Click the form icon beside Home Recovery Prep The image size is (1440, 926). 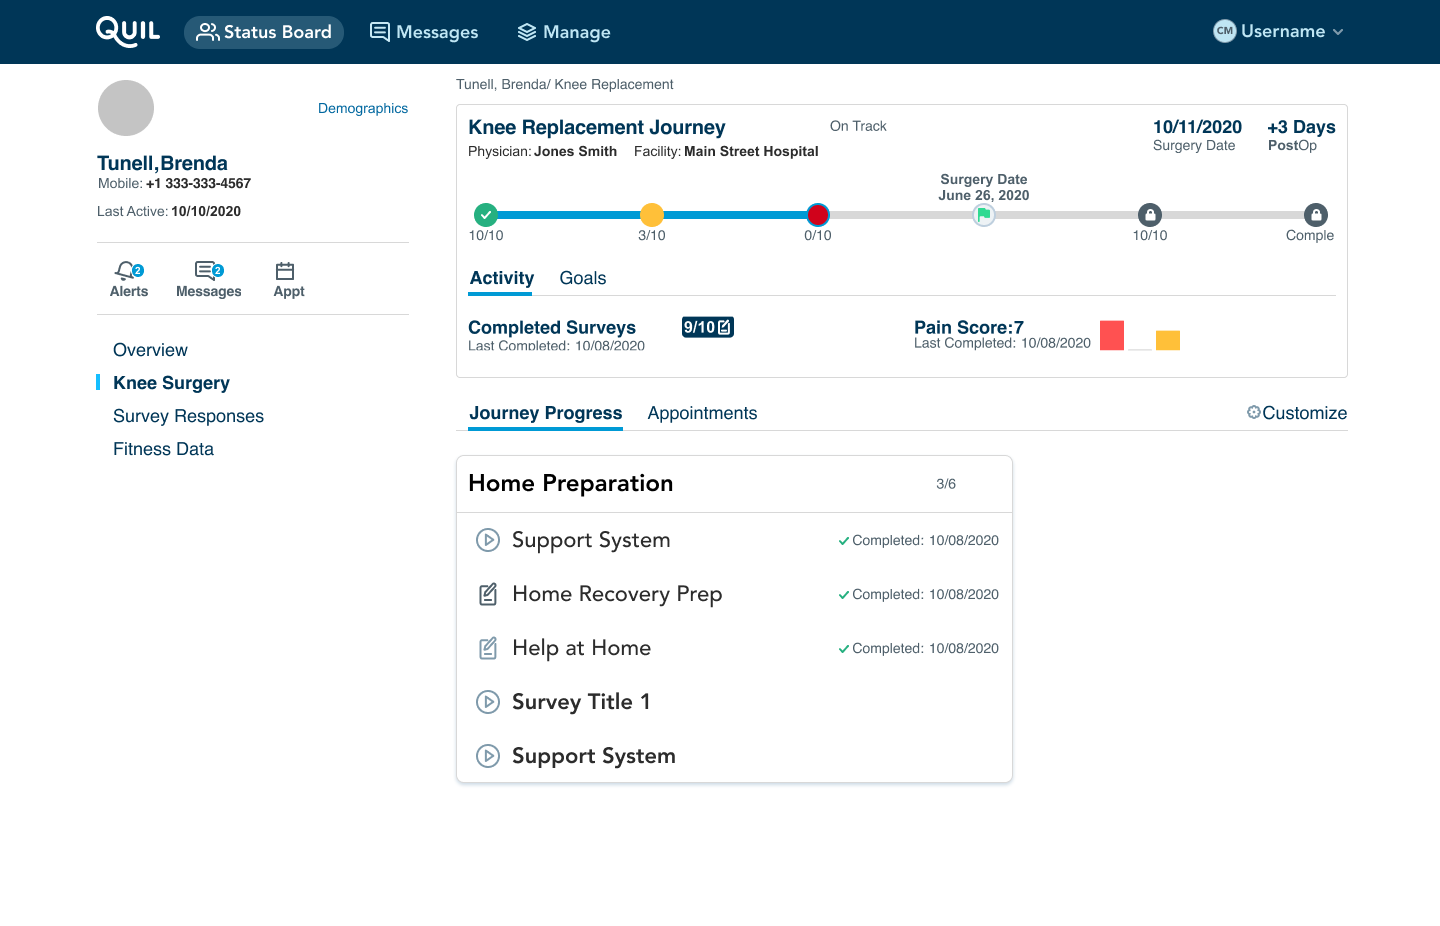(x=487, y=594)
